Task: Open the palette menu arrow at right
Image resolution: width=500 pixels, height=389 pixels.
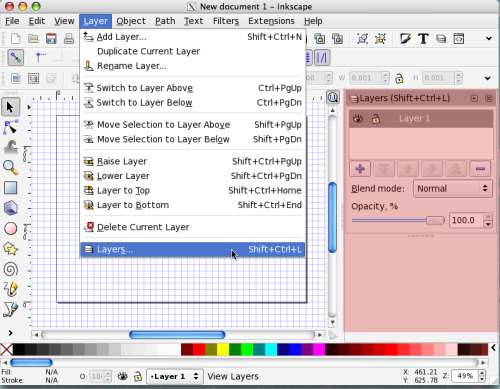Action: point(494,348)
